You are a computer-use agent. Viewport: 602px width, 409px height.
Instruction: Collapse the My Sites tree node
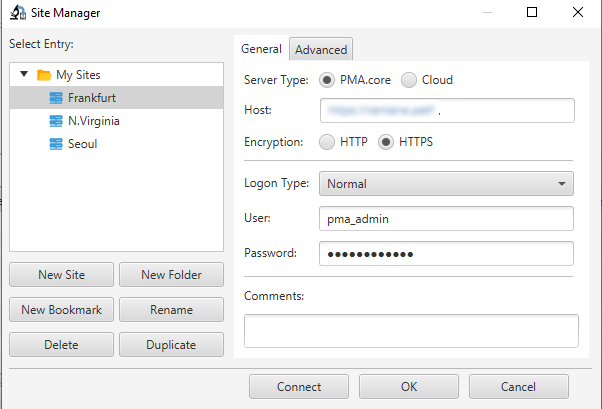pyautogui.click(x=24, y=75)
